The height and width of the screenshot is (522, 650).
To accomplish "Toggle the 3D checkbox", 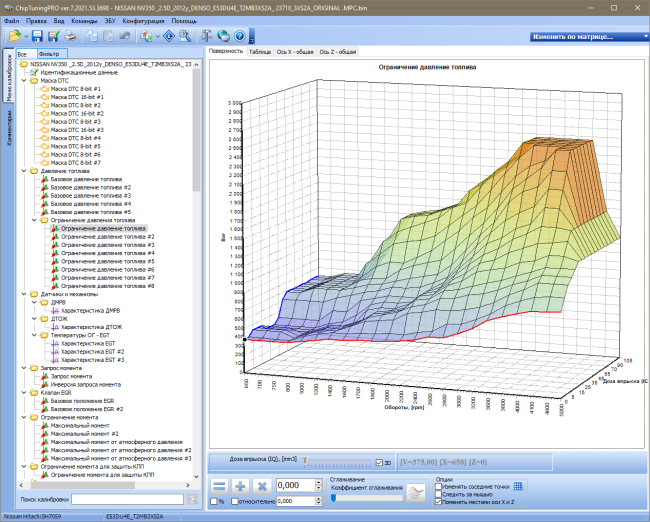I will (379, 462).
